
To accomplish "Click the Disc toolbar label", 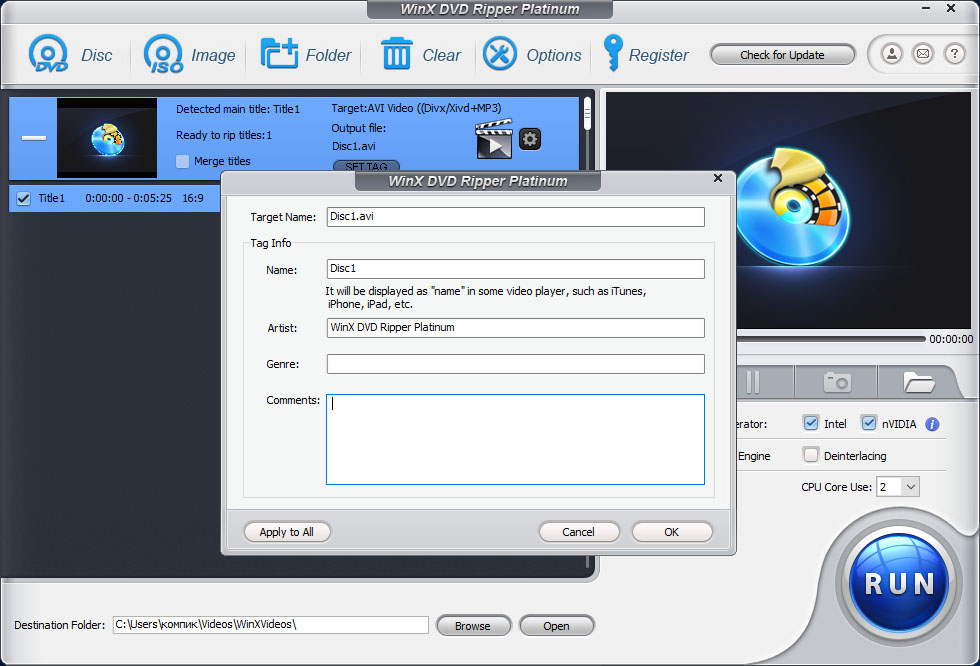I will [97, 56].
